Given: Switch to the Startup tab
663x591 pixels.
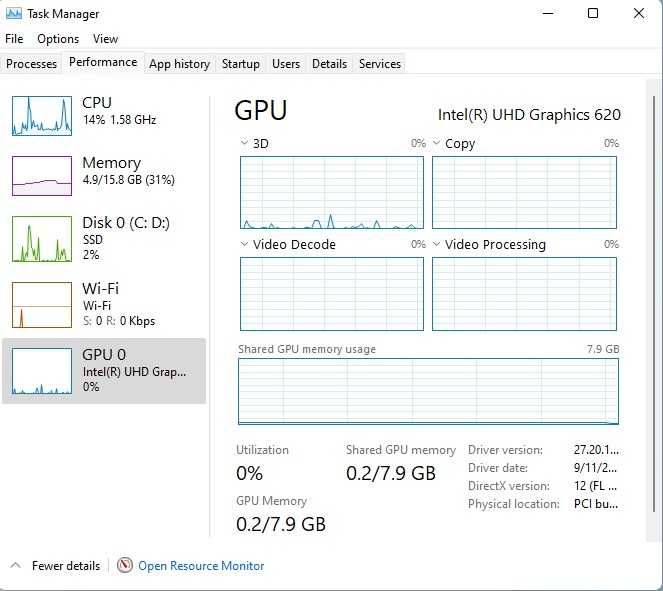Looking at the screenshot, I should tap(240, 64).
